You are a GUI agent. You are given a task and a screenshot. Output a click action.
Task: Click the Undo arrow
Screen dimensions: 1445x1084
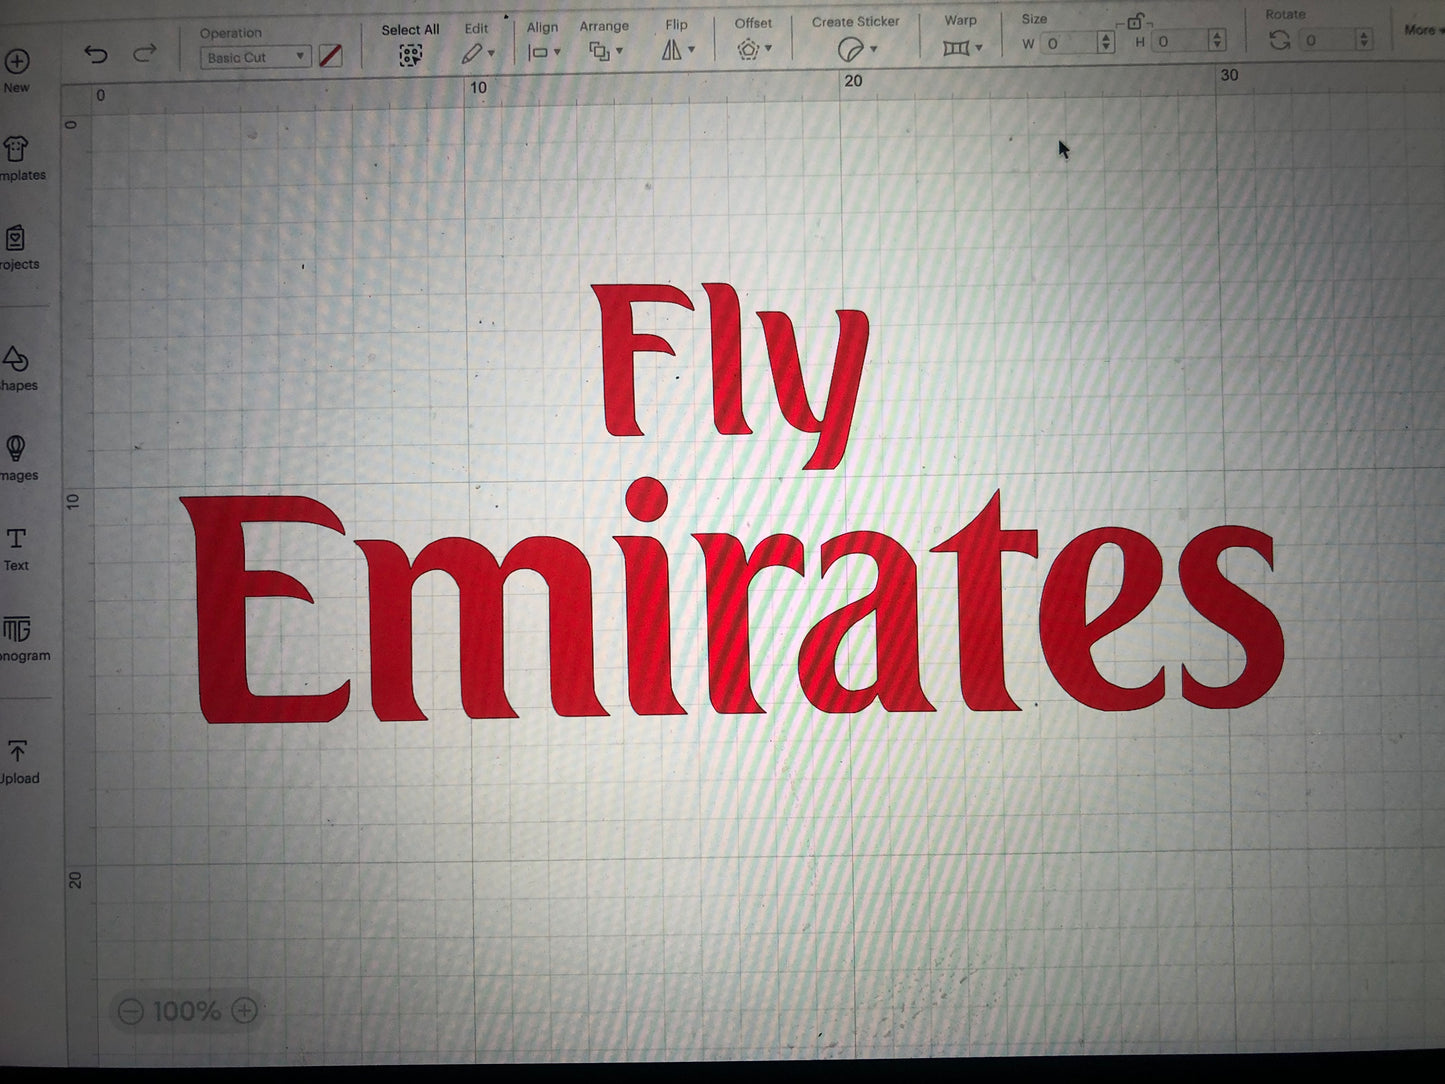tap(97, 54)
